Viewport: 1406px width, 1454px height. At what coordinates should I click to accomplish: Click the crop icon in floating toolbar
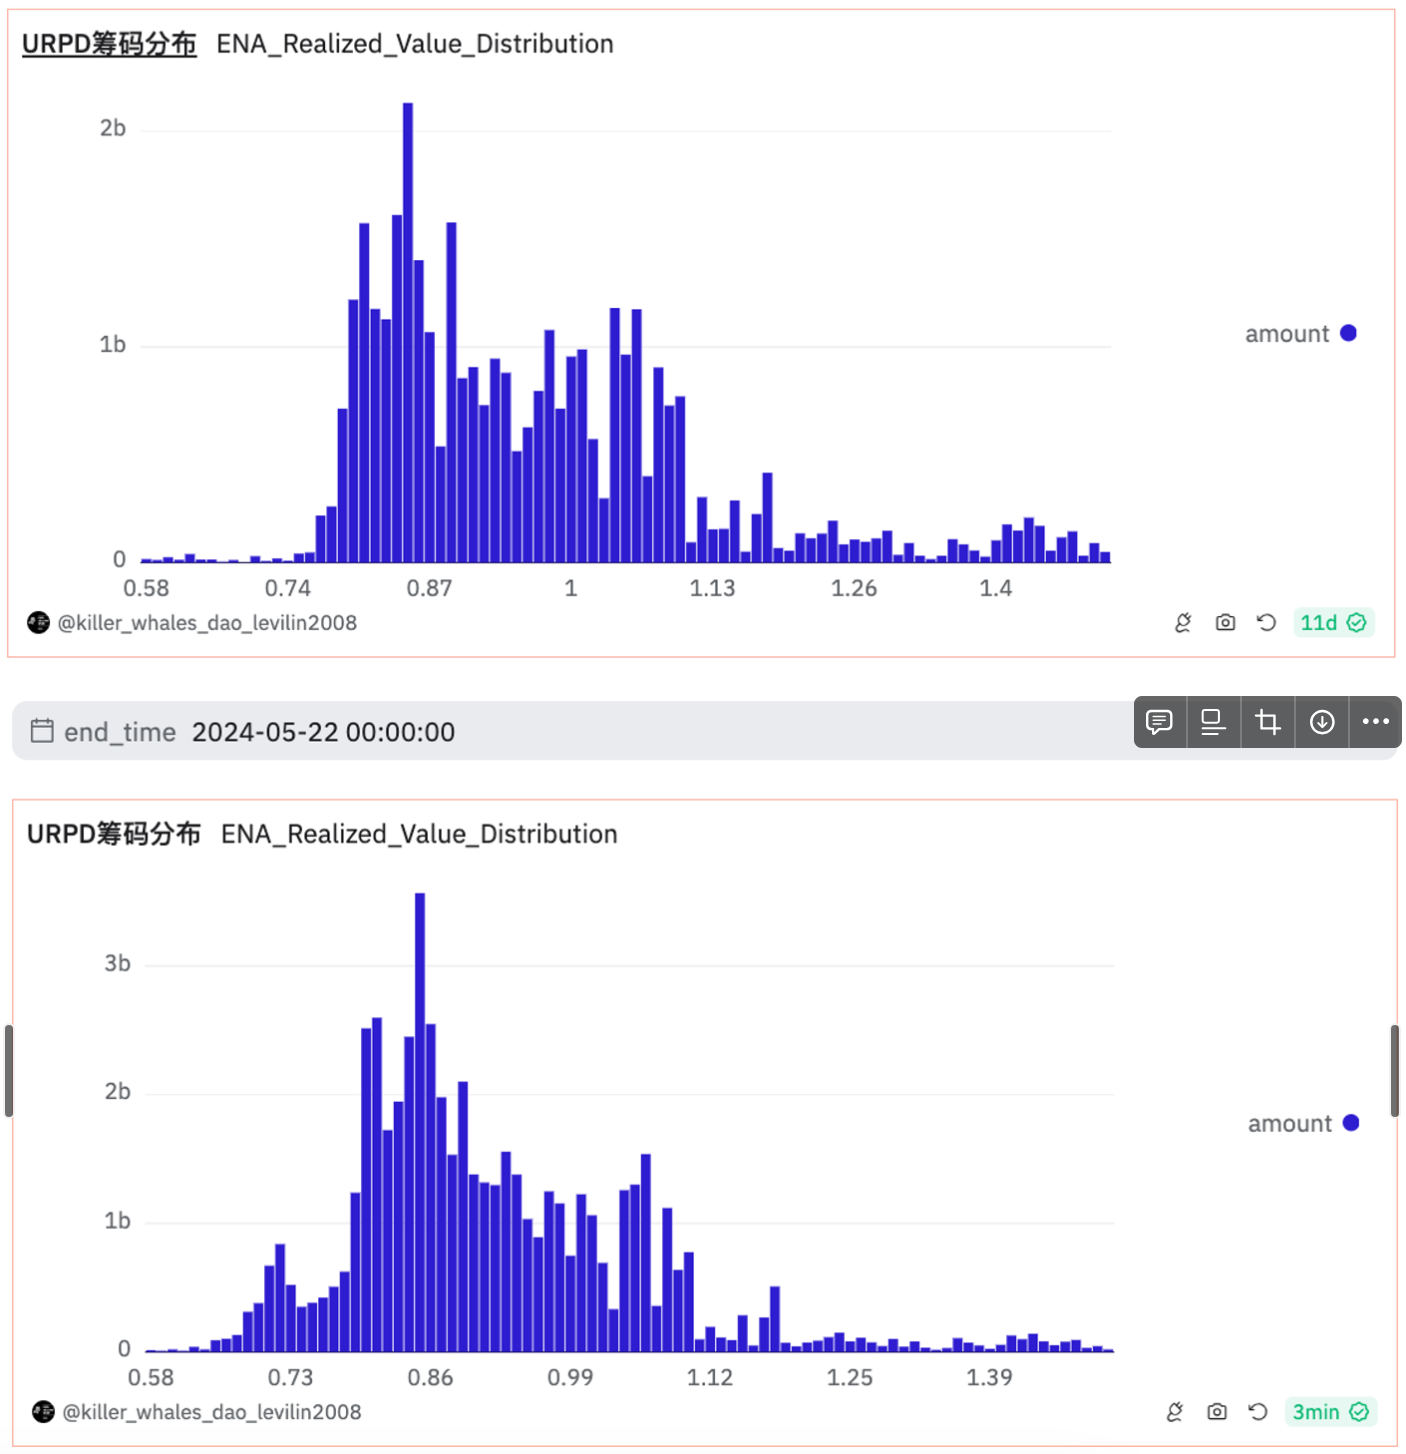pos(1268,722)
